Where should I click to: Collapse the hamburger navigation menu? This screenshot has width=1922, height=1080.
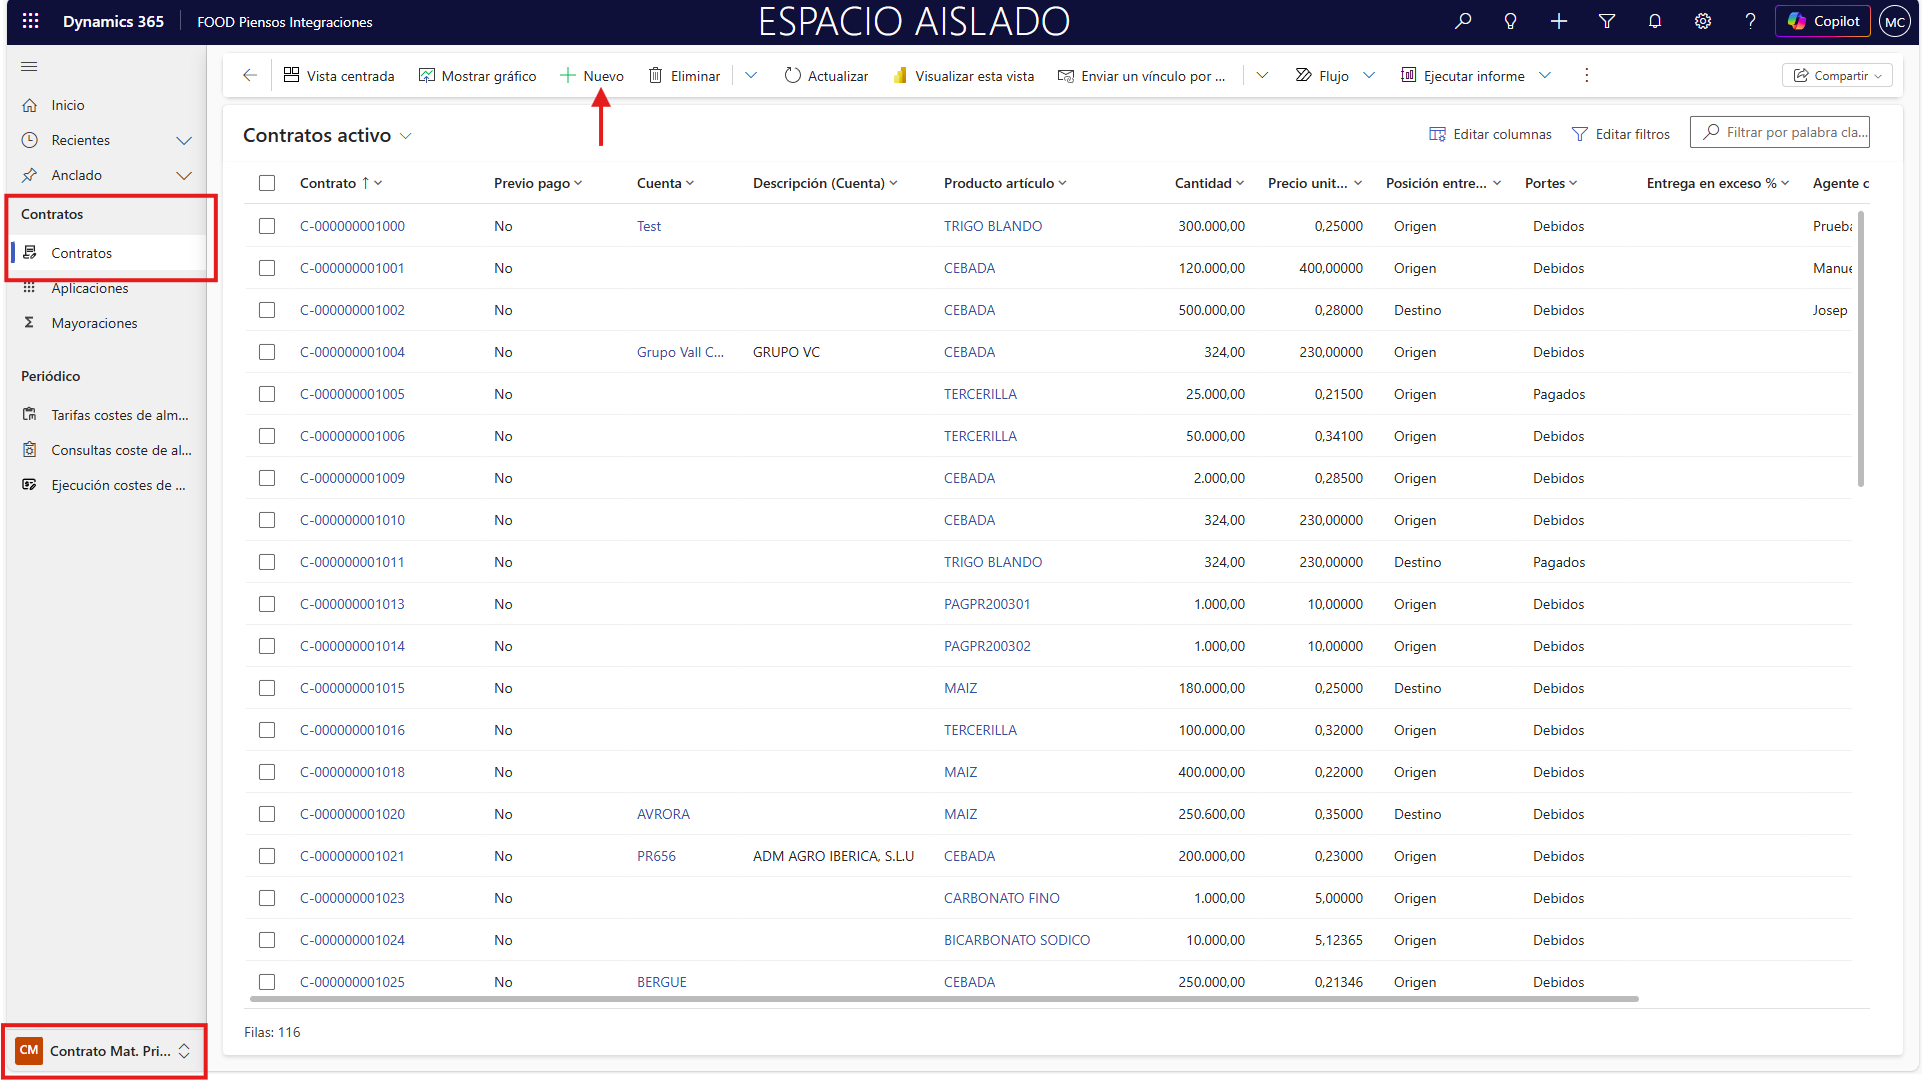[29, 67]
